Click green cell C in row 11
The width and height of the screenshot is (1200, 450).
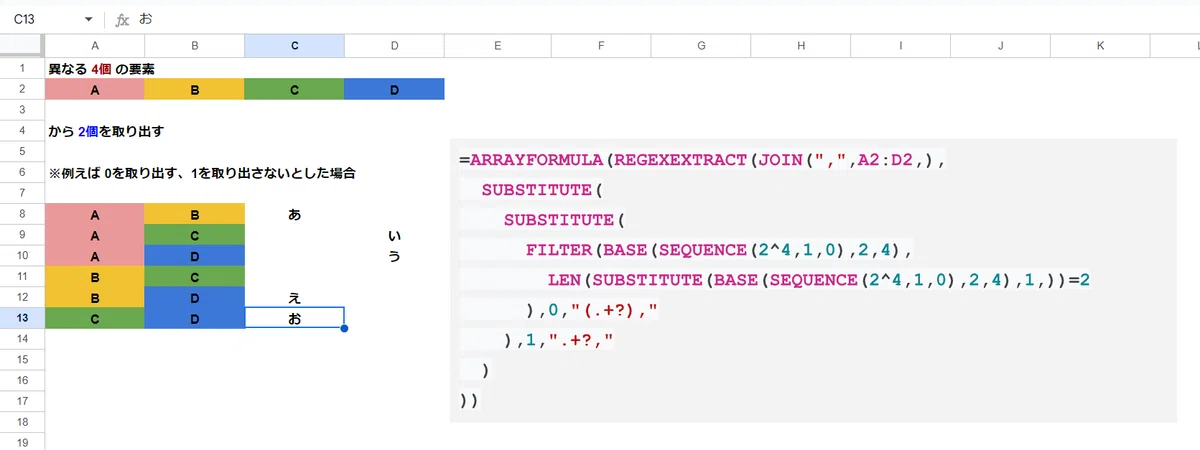click(x=195, y=276)
